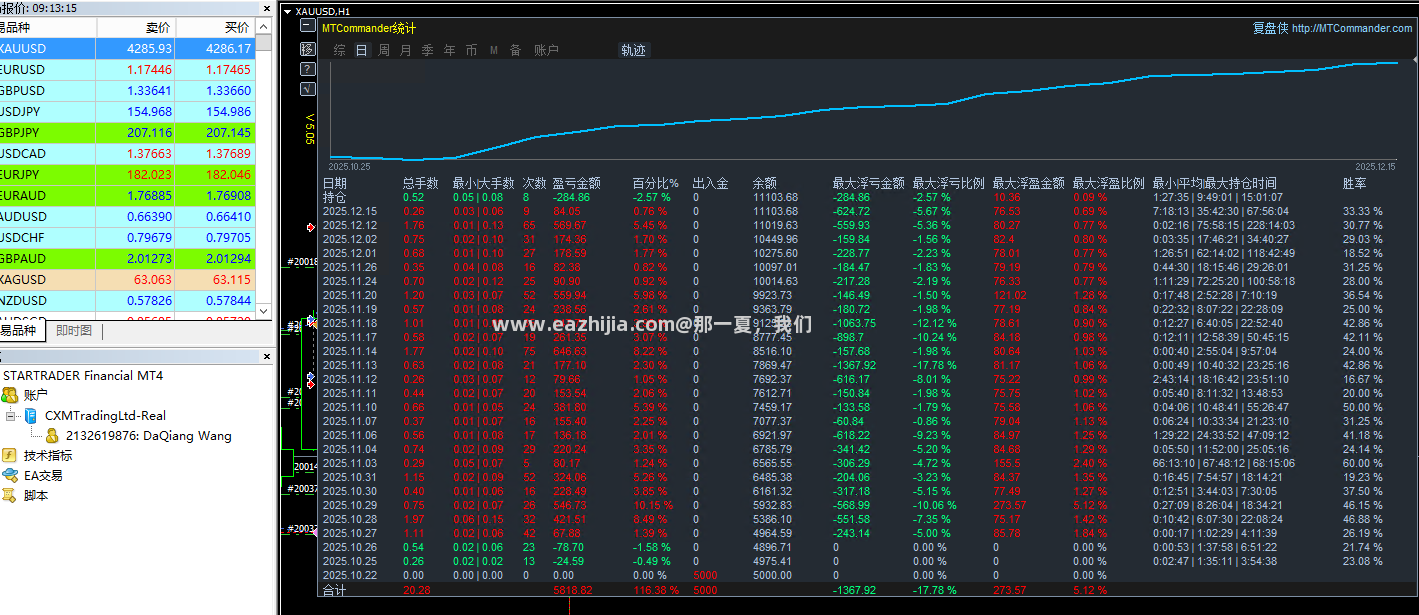Click the MTCommander统计 panel title
This screenshot has height=615, width=1419.
[x=369, y=28]
